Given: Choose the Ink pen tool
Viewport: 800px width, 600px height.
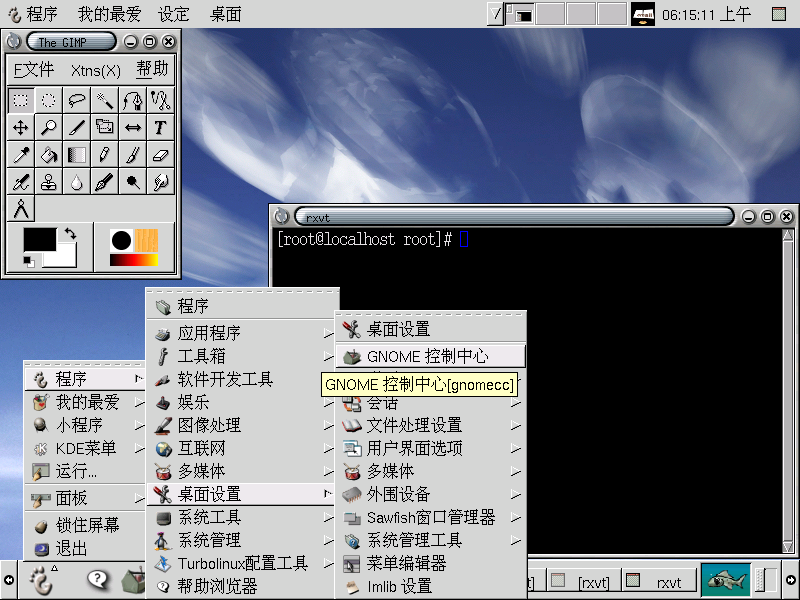Looking at the screenshot, I should (x=105, y=182).
